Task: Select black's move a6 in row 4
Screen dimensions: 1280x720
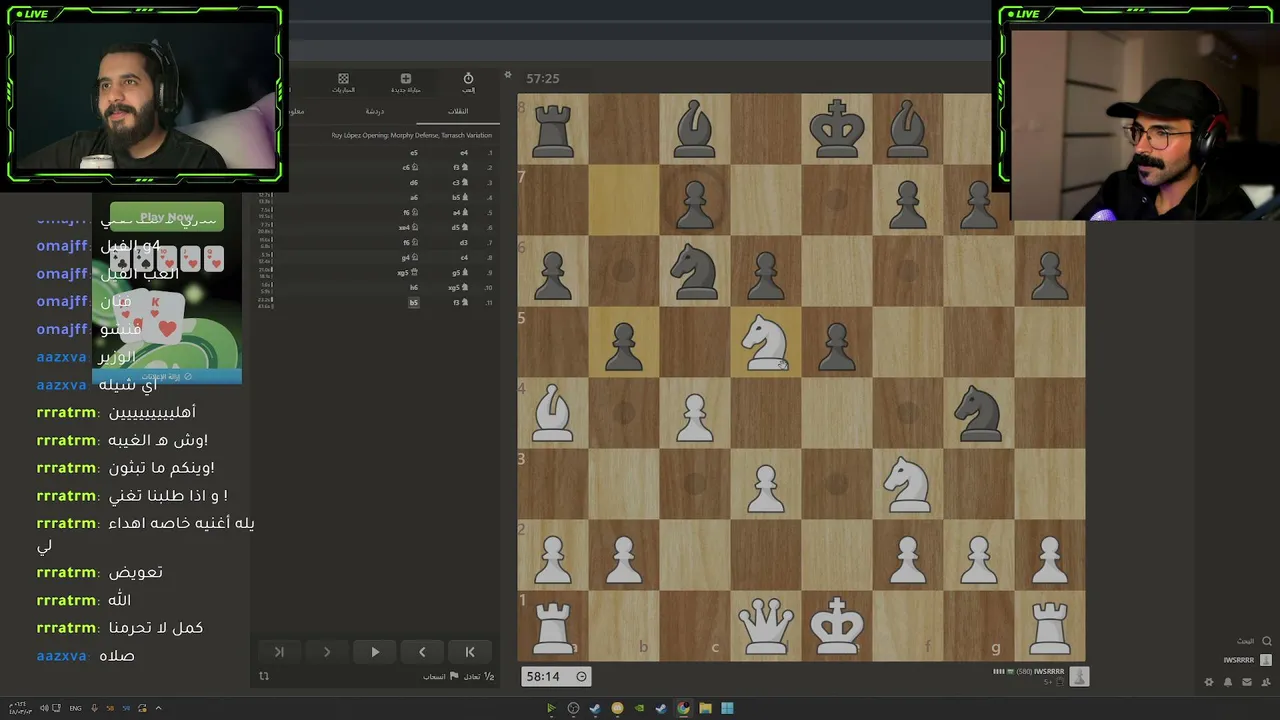Action: [414, 198]
